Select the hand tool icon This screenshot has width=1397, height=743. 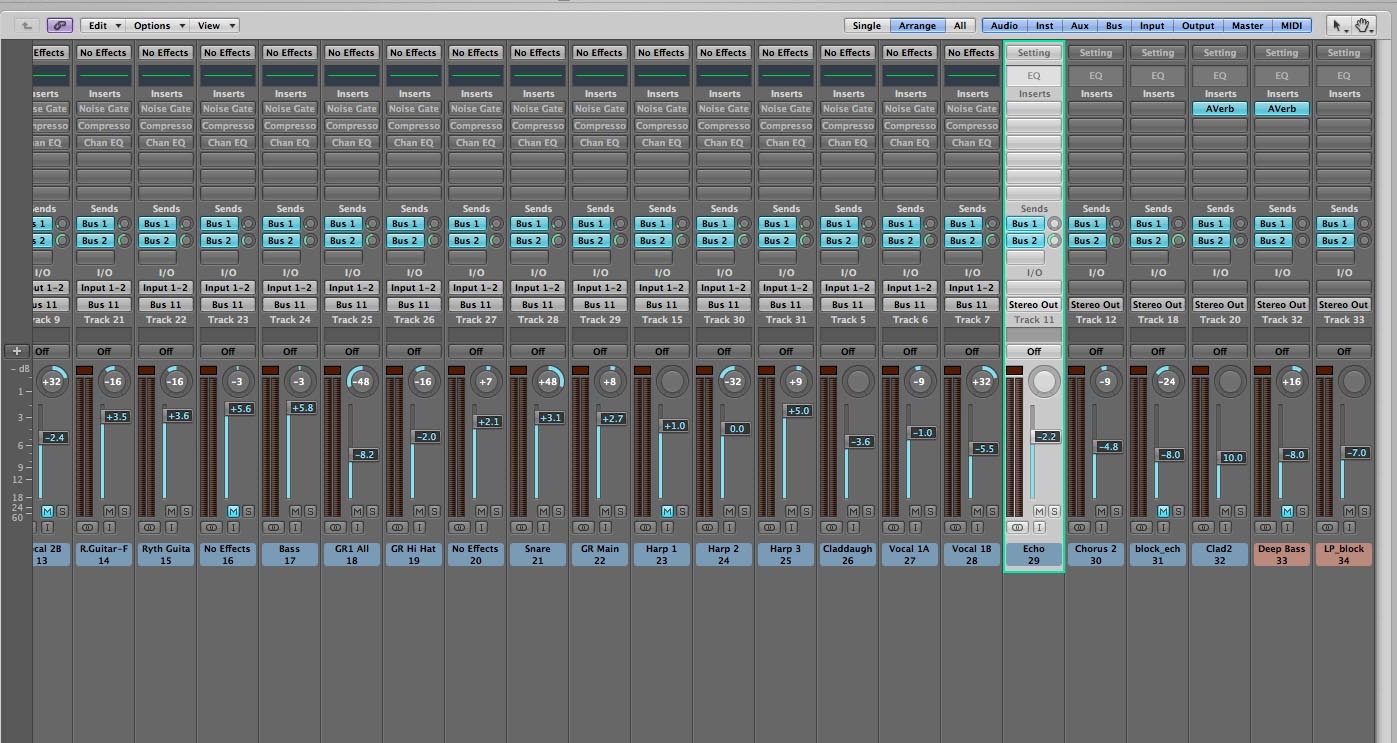tap(1364, 25)
